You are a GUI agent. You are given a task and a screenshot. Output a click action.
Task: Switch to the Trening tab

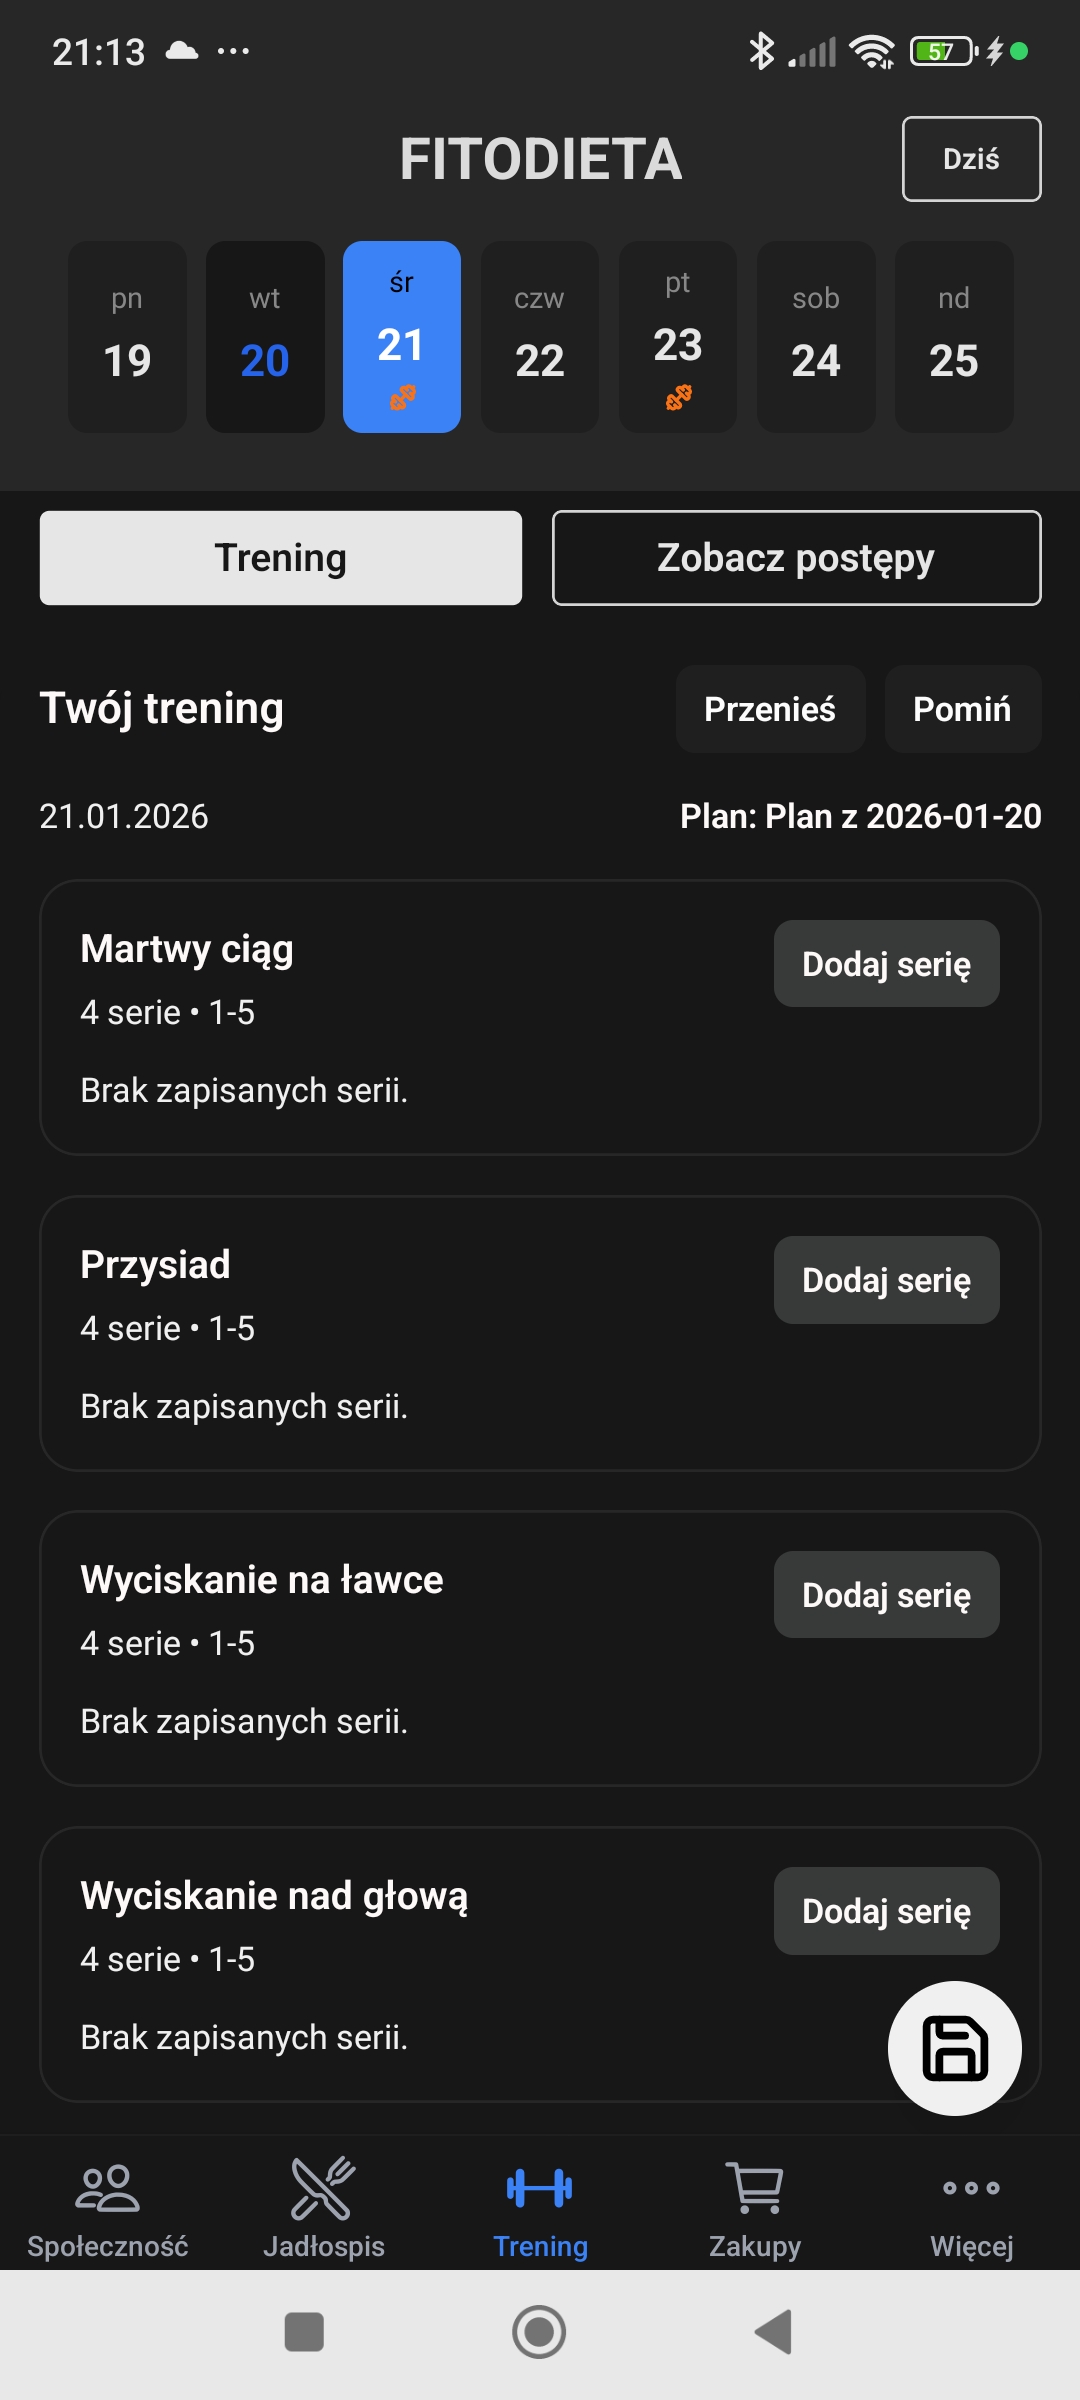[x=281, y=558]
